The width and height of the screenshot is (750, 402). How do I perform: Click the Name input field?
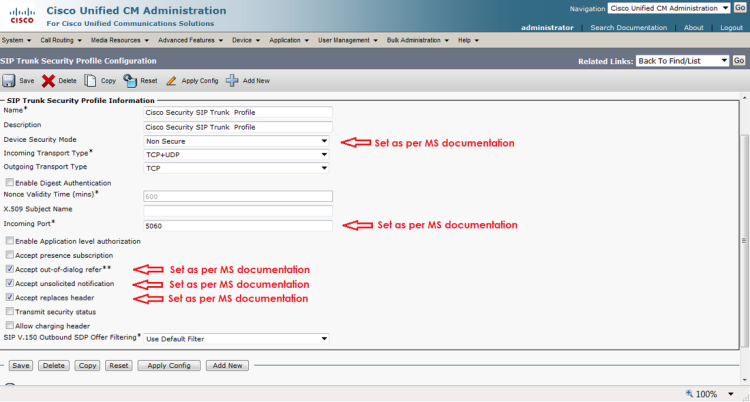click(238, 112)
